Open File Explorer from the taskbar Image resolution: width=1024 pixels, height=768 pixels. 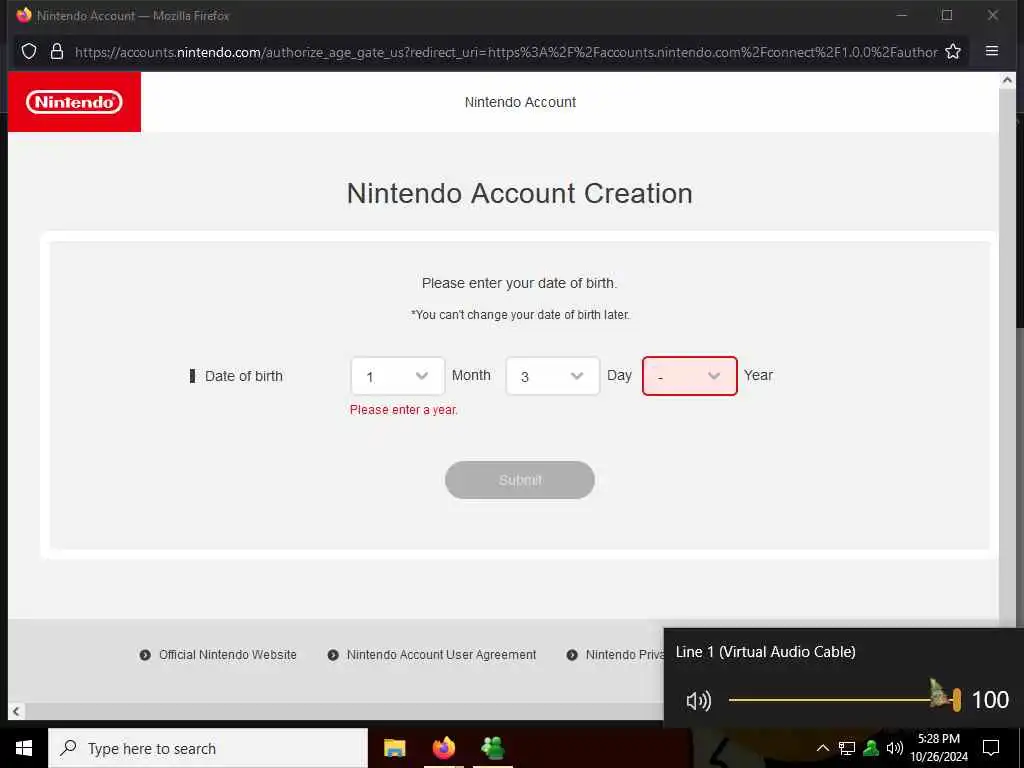[394, 748]
